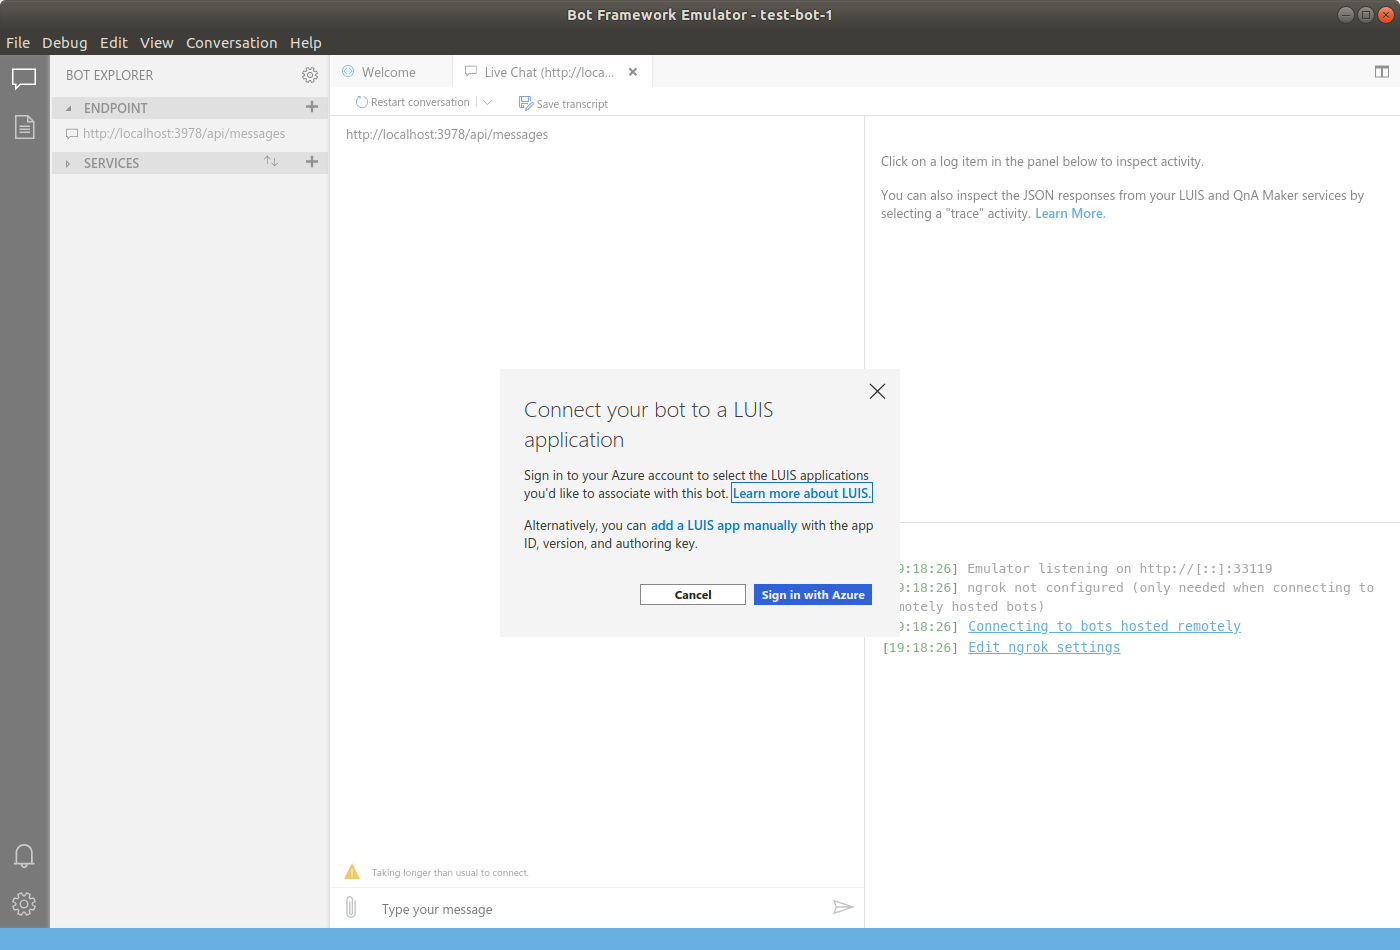Send message with the paper plane icon
This screenshot has height=950, width=1400.
click(x=843, y=907)
